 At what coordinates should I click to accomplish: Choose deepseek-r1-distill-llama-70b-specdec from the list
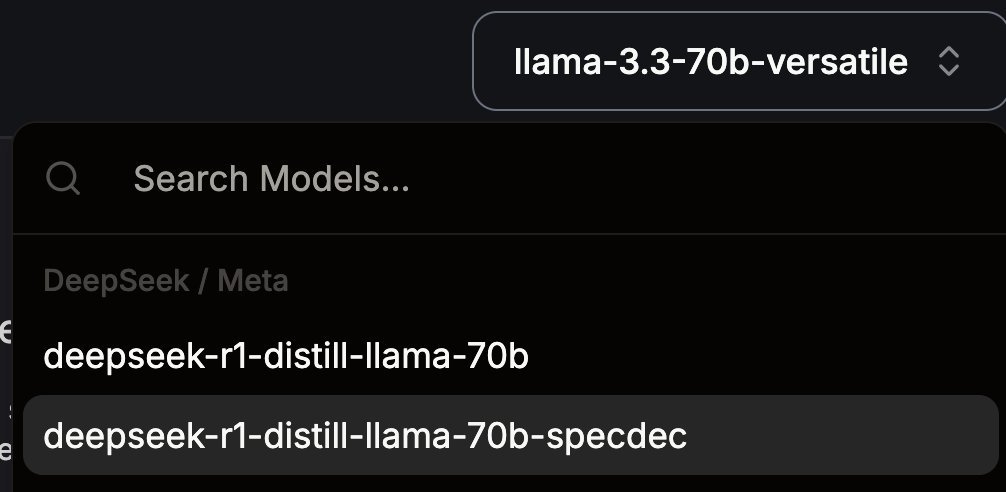point(365,436)
